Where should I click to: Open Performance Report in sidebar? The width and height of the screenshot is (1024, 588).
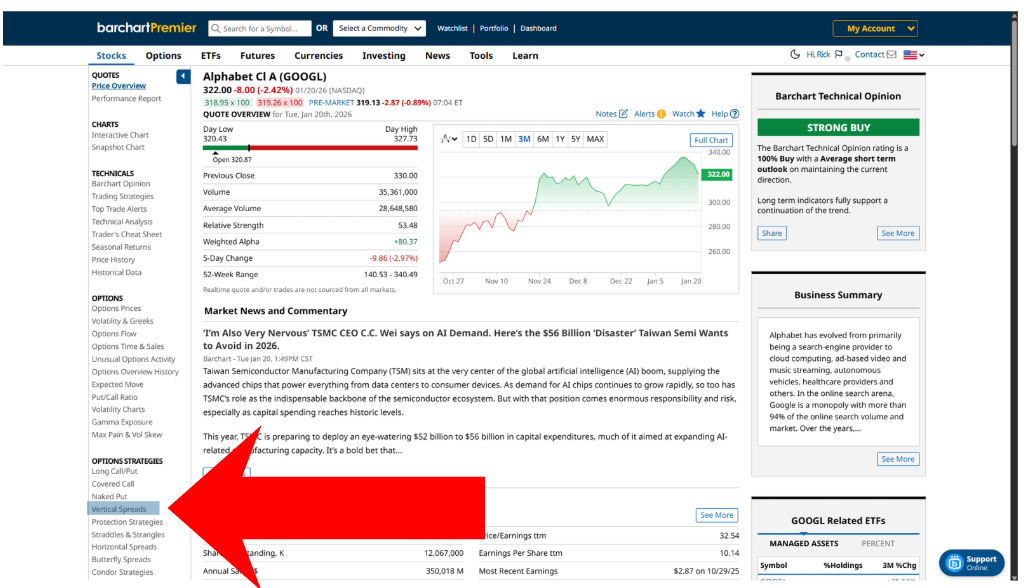coord(126,99)
